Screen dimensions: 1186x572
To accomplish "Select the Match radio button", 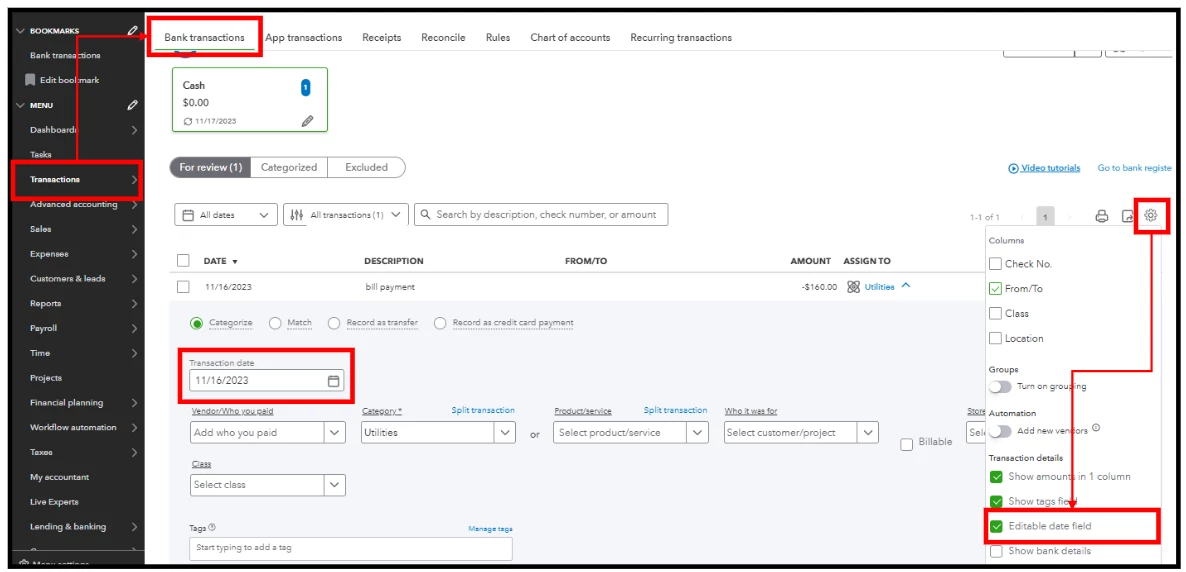I will pos(275,323).
